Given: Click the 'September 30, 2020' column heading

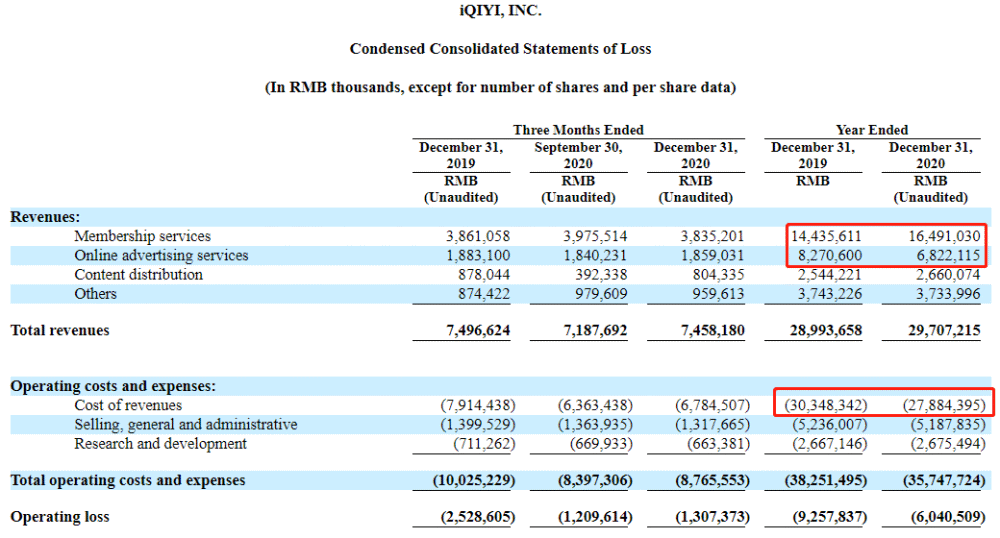Looking at the screenshot, I should pyautogui.click(x=578, y=156).
